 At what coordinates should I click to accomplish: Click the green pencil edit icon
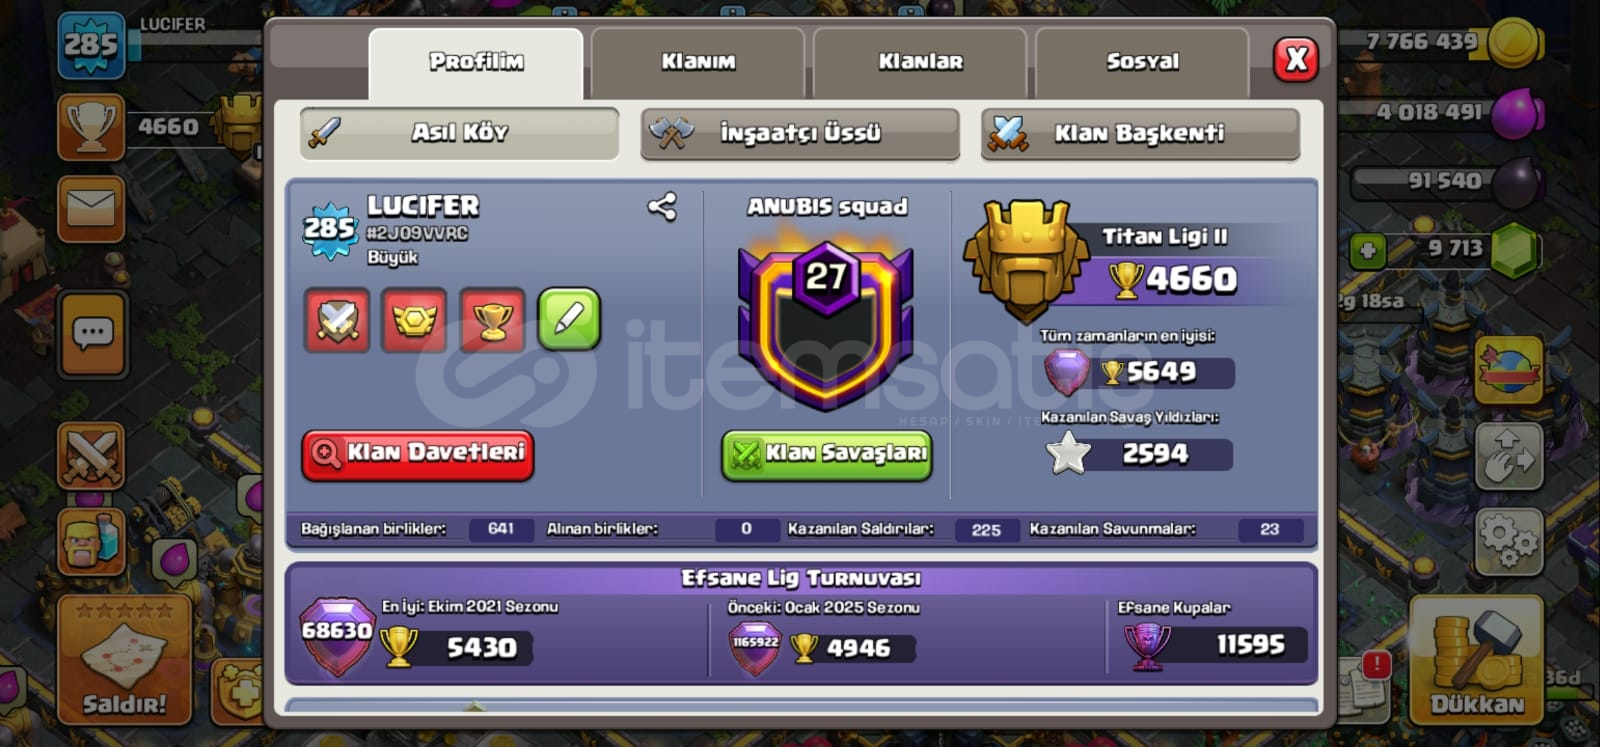[x=569, y=320]
